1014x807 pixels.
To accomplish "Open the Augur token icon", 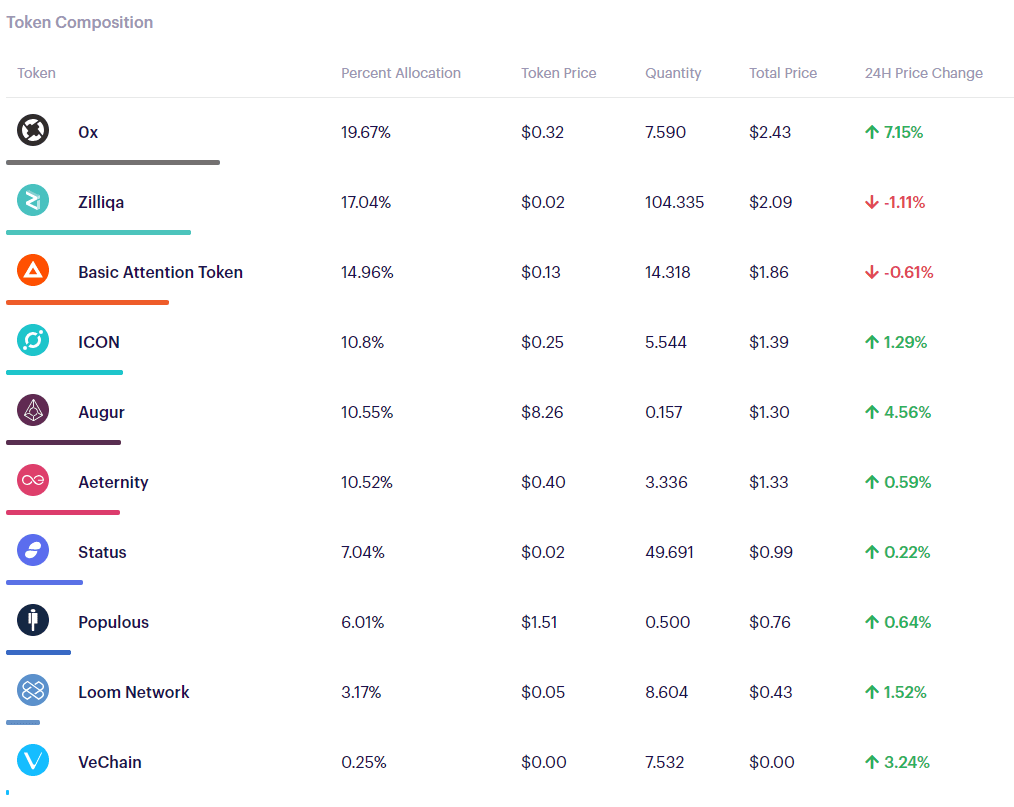I will 33,410.
